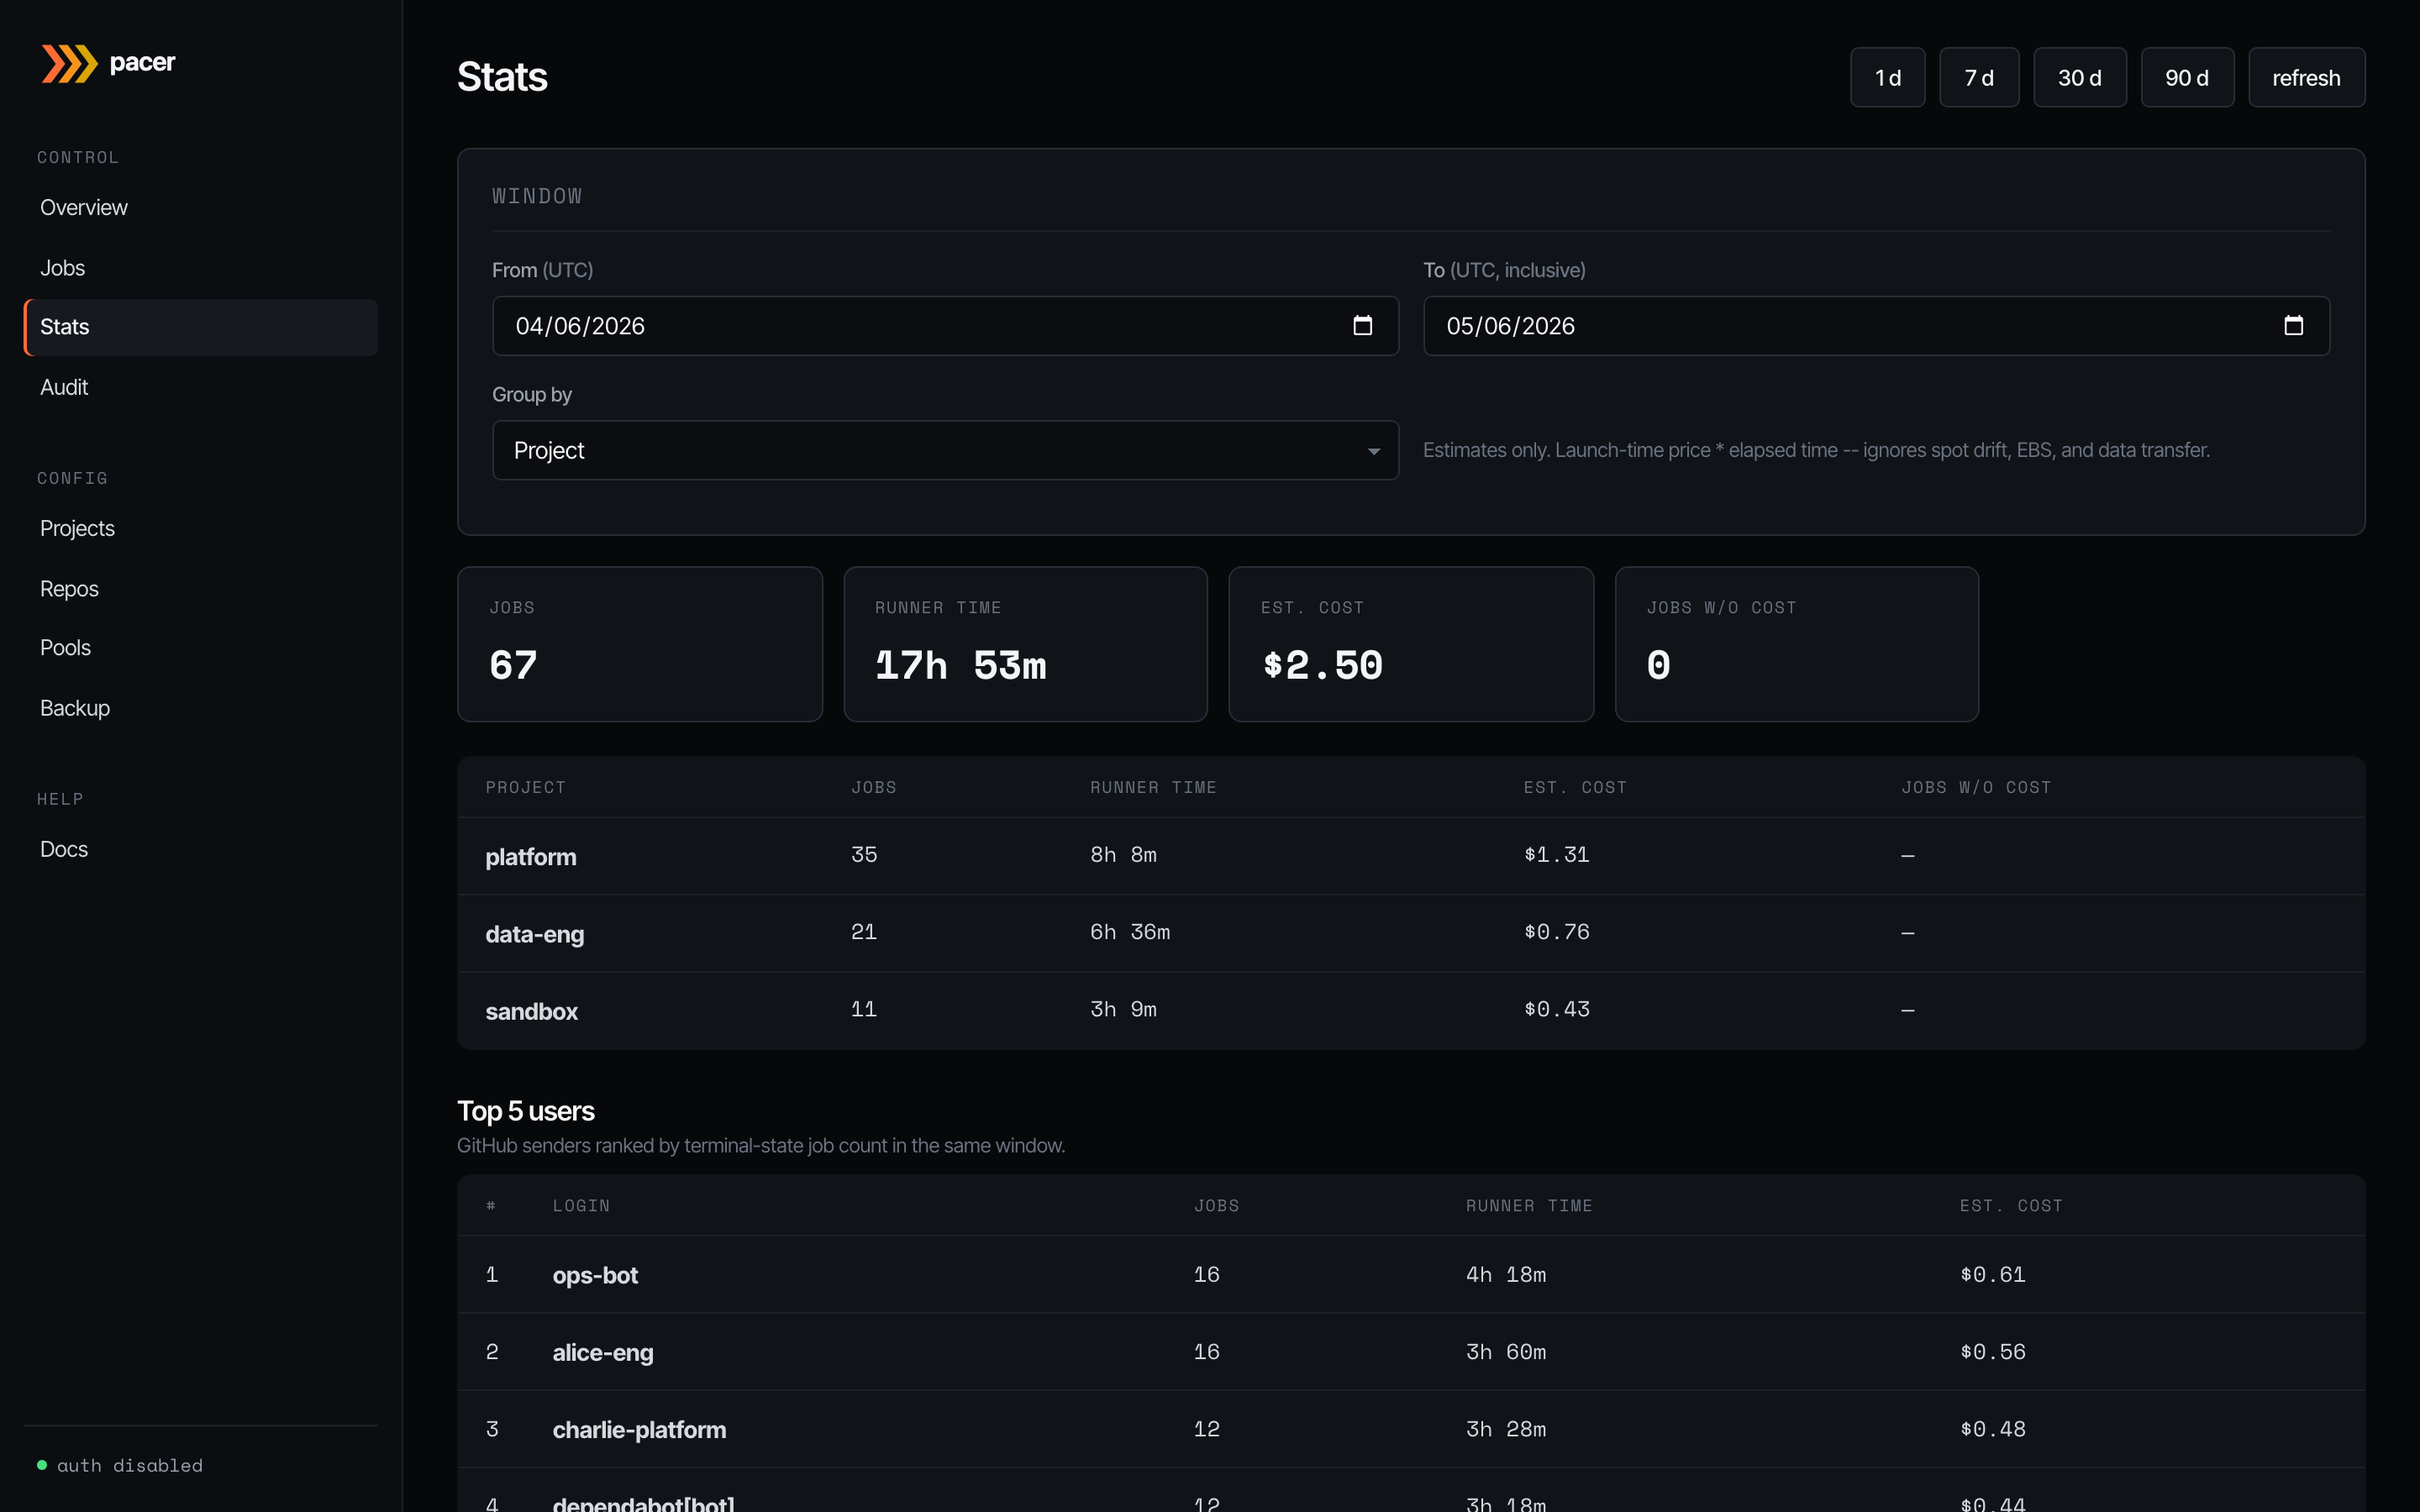Click the Top 5 users heading
2420x1512 pixels.
click(x=526, y=1111)
